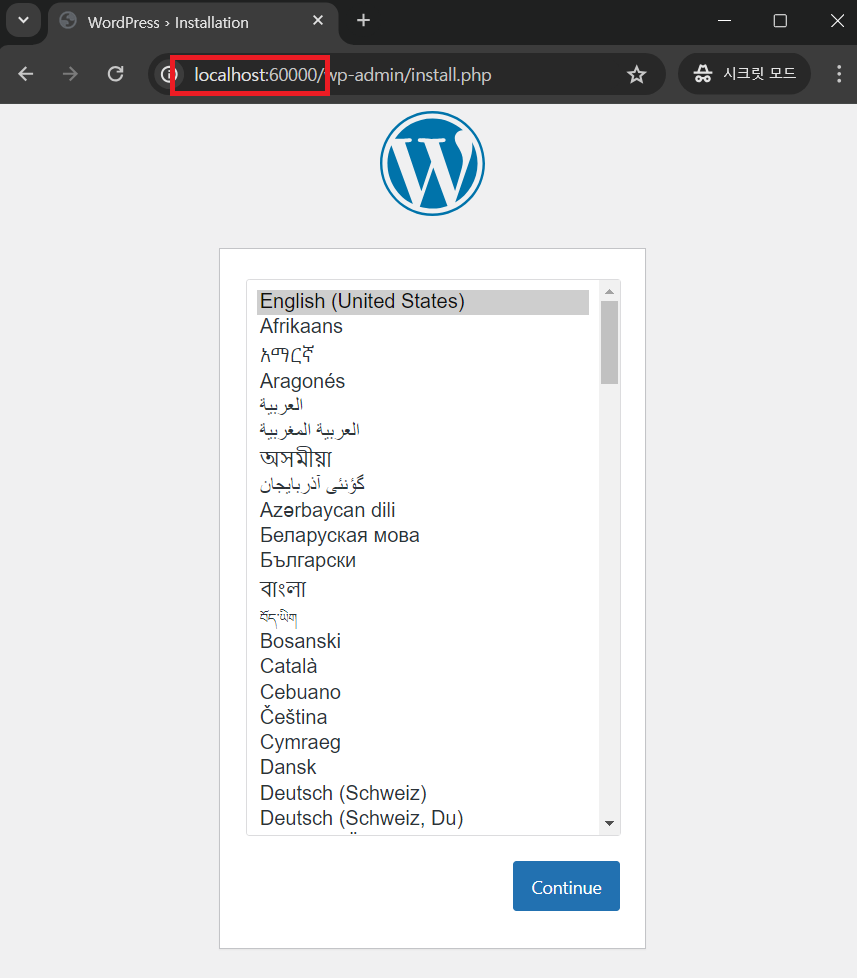Click the WordPress logo
Image resolution: width=857 pixels, height=978 pixels.
[x=432, y=163]
